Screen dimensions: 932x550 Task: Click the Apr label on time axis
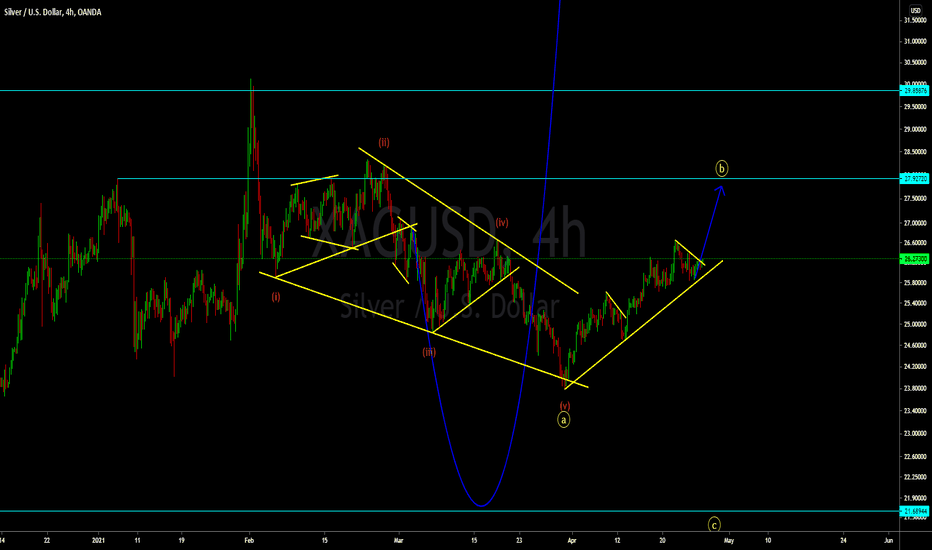(572, 540)
